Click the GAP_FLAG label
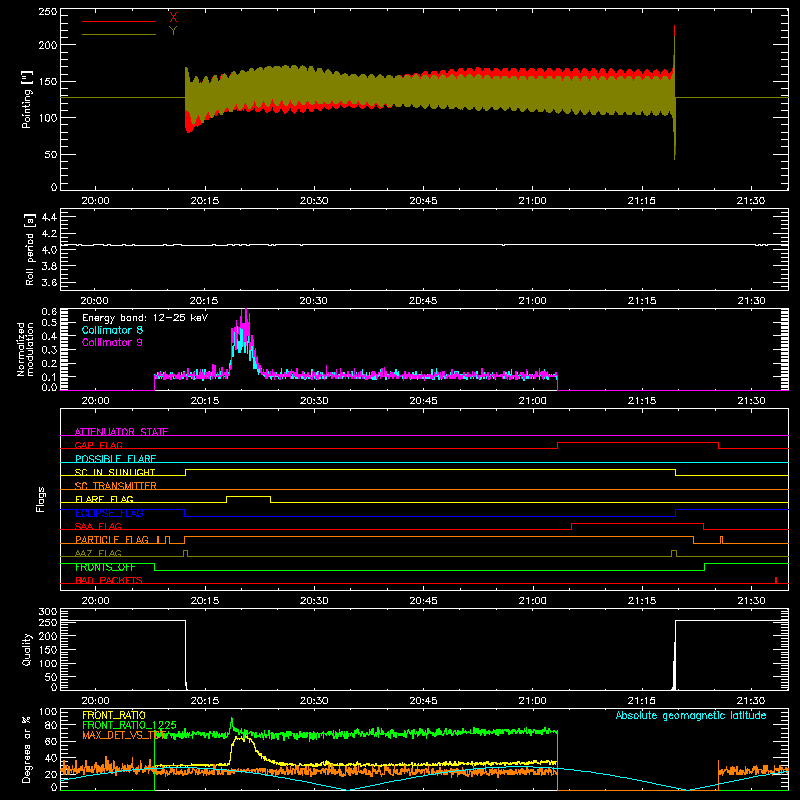800x800 pixels. pos(98,445)
